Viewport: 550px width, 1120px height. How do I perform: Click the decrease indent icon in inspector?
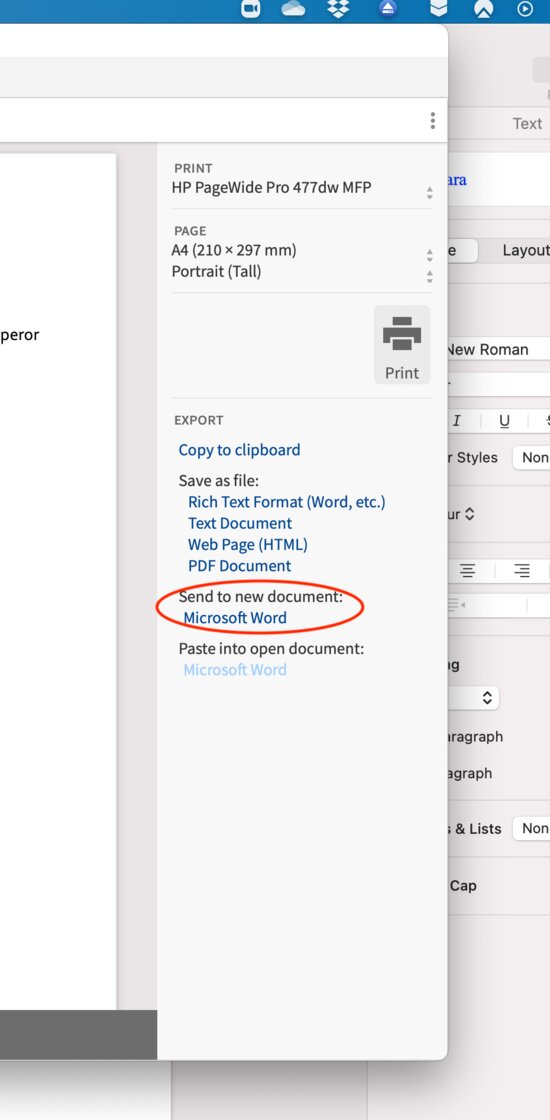click(456, 606)
